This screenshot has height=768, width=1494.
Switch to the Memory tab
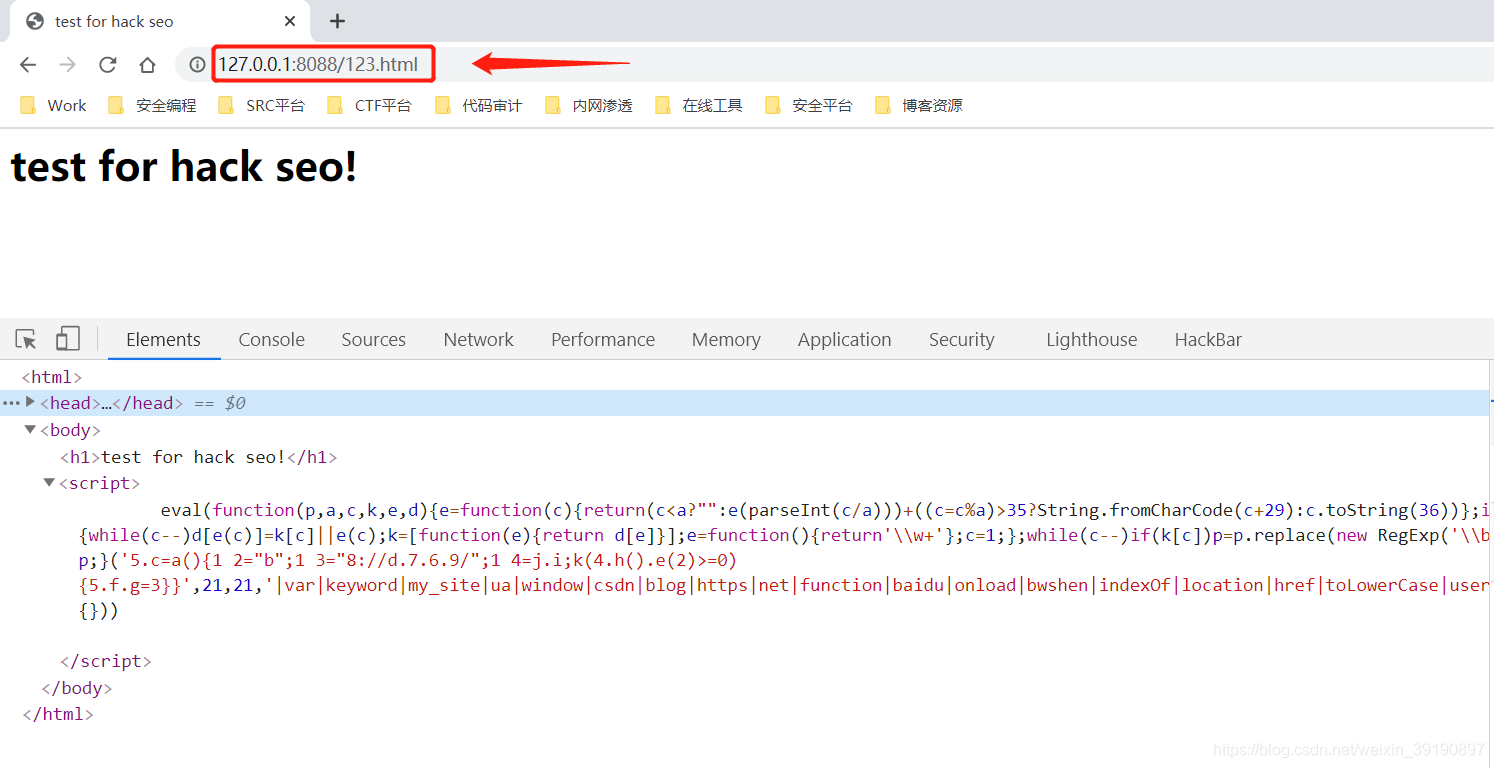pos(726,340)
